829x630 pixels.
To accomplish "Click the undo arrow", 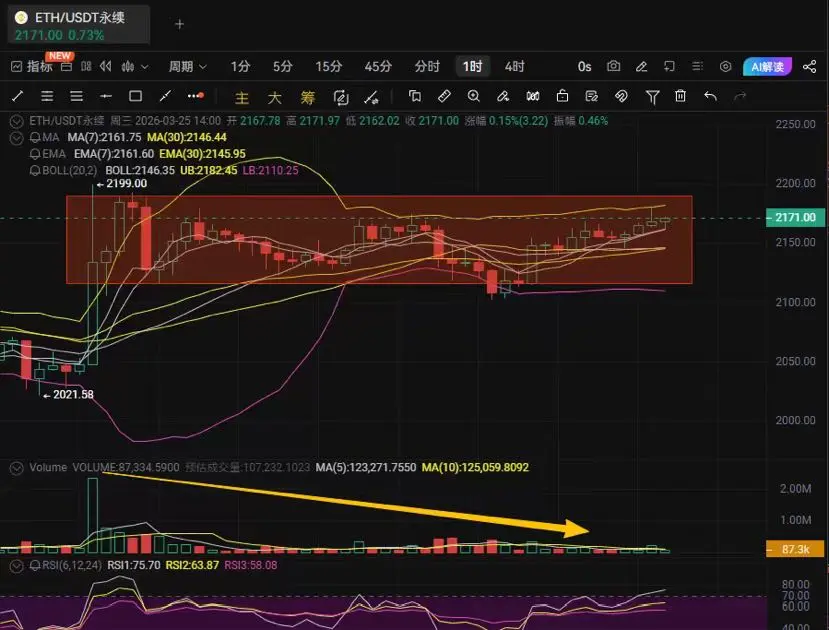I will click(x=710, y=96).
